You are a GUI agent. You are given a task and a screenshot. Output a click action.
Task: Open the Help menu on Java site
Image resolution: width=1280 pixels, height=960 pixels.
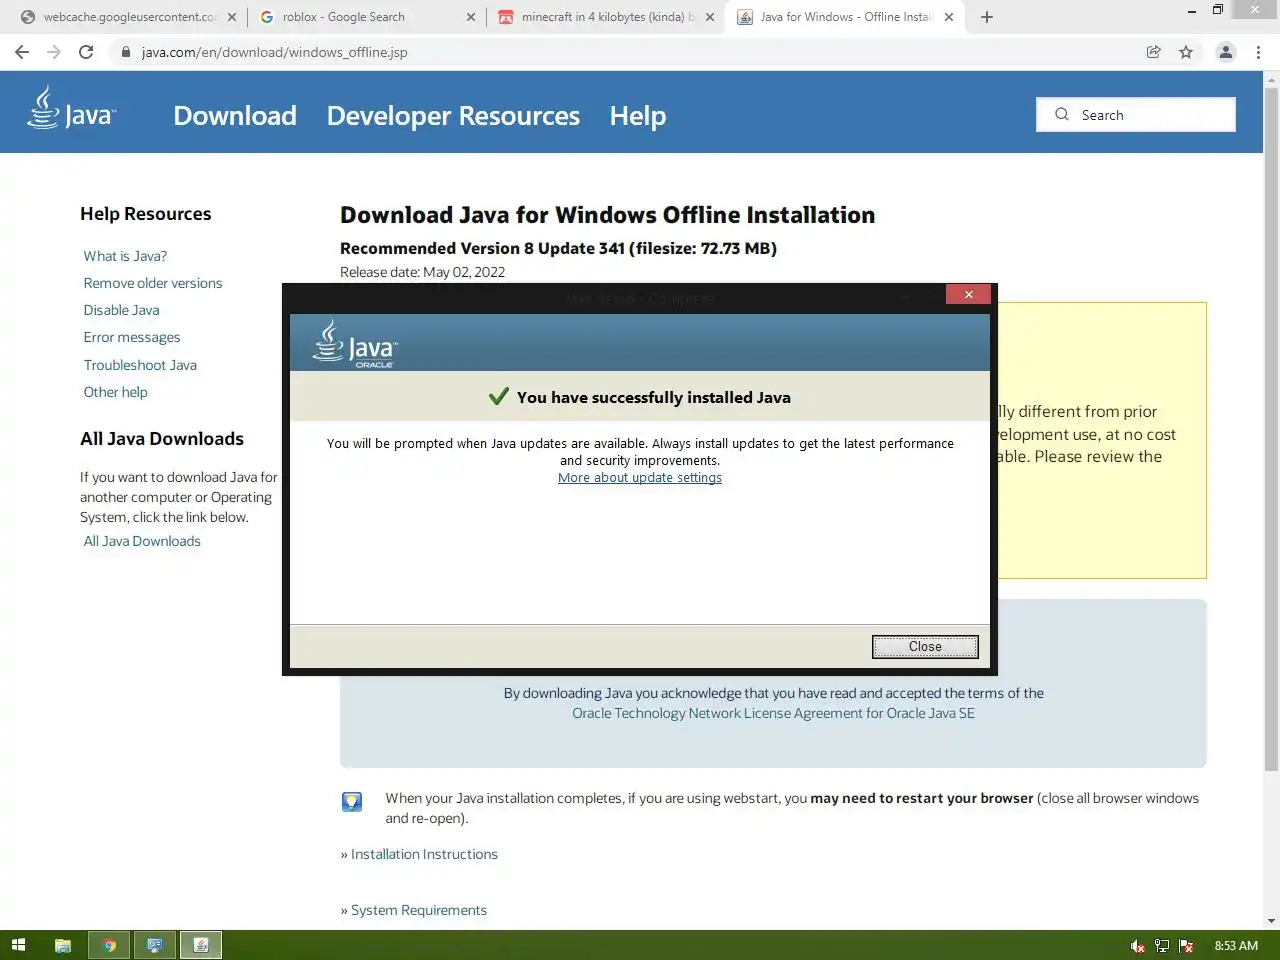[638, 116]
